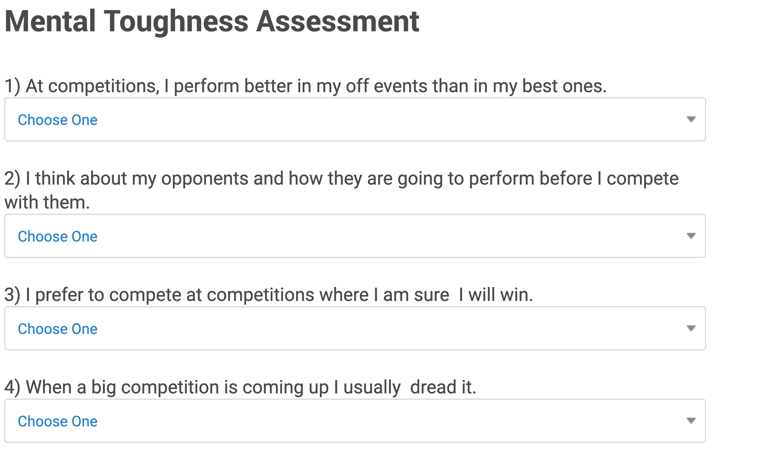Select 'Choose One' placeholder under question 4

pos(57,421)
